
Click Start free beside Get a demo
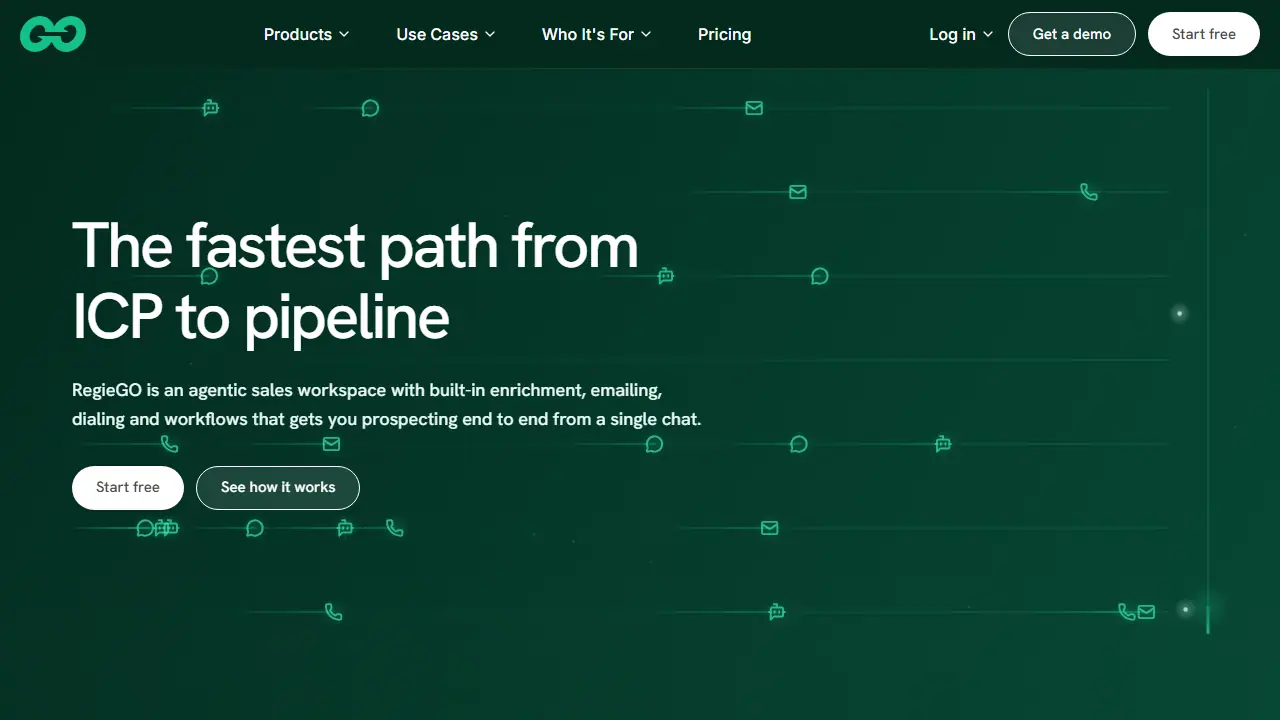tap(1204, 34)
